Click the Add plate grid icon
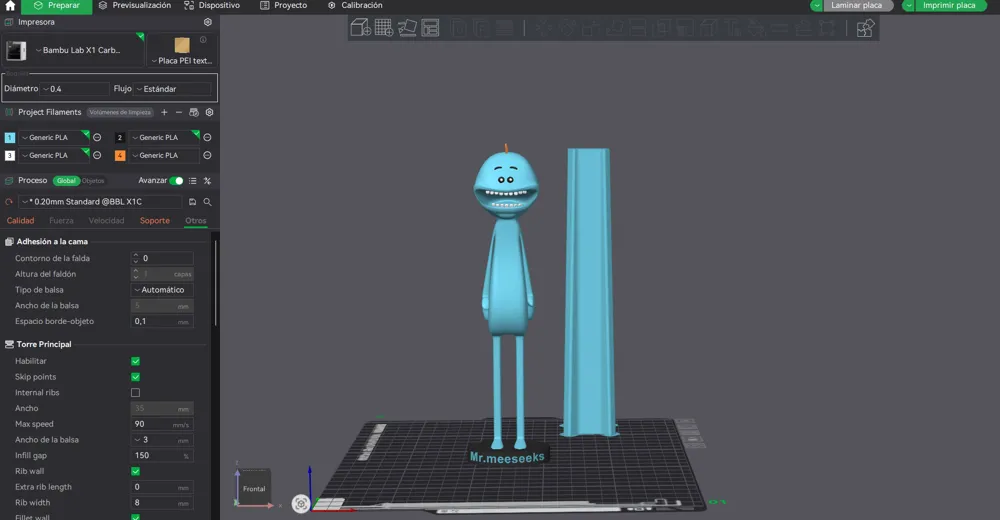This screenshot has width=1000, height=520. (x=384, y=28)
